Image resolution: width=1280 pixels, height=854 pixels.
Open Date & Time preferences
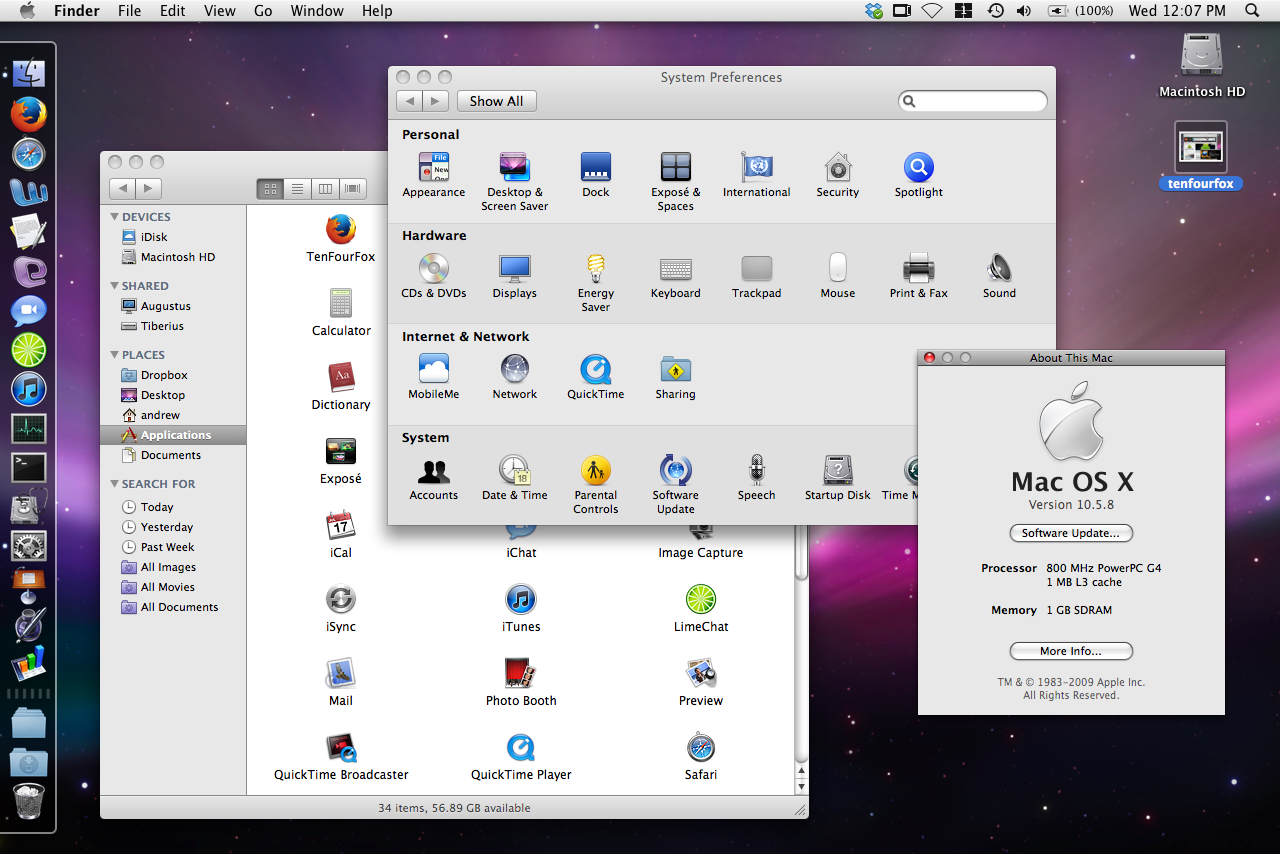tap(514, 470)
